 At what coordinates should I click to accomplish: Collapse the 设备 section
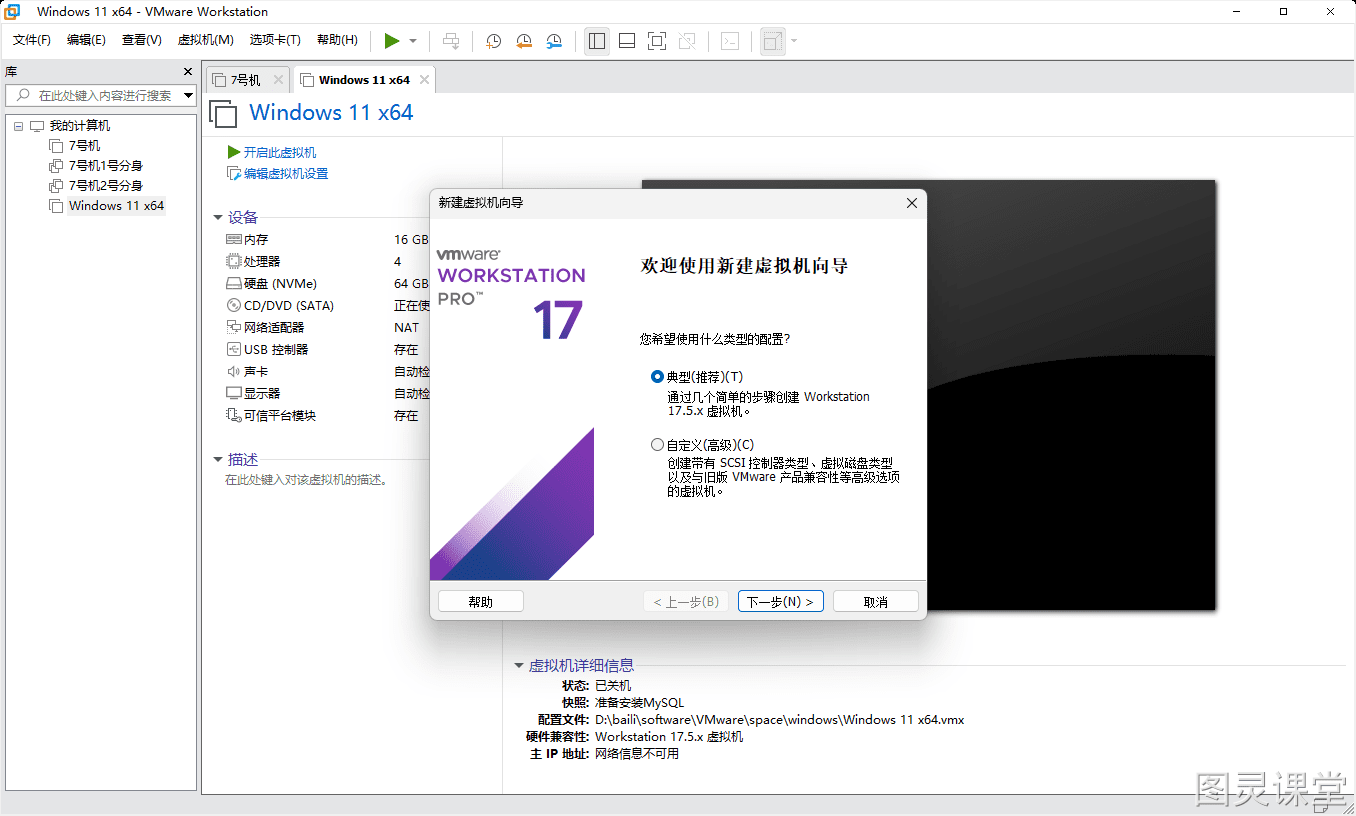(x=218, y=217)
